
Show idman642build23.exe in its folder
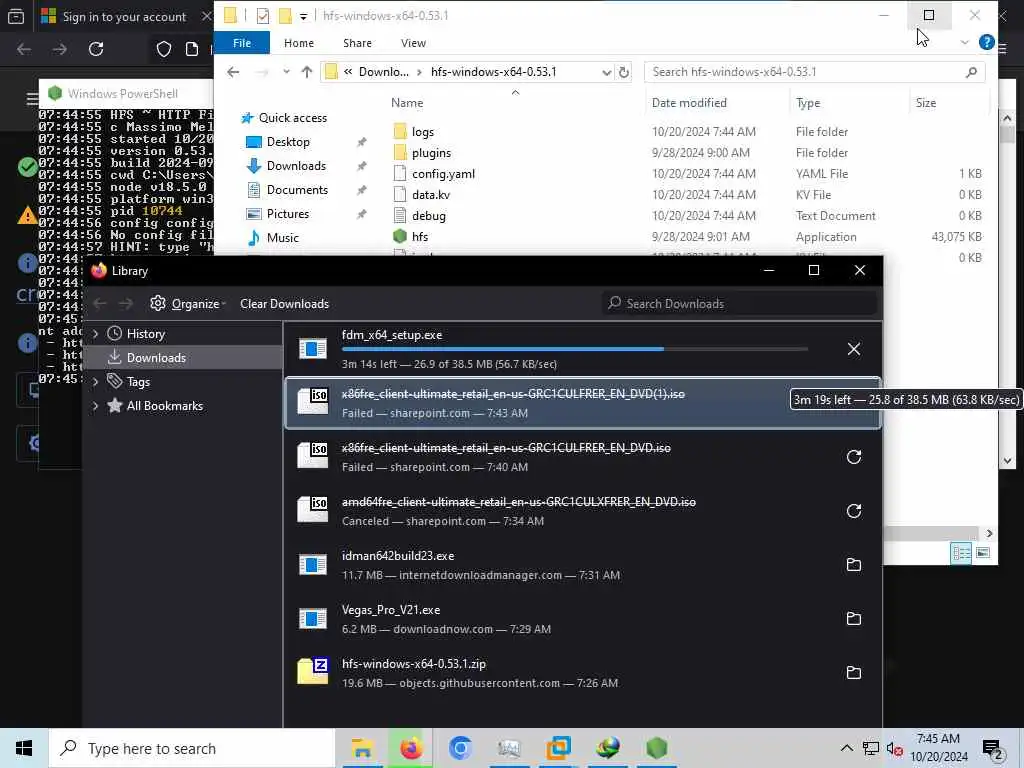[854, 565]
